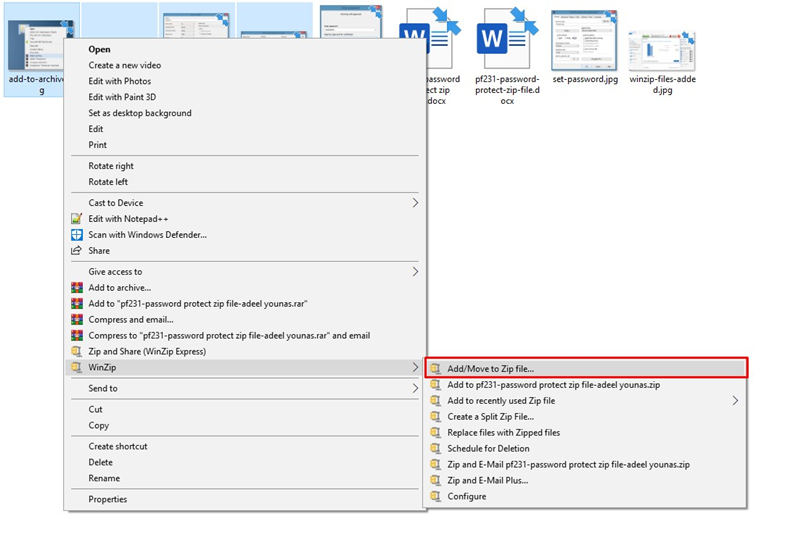
Task: Expand Cast to Device submenu arrow
Action: pyautogui.click(x=415, y=203)
